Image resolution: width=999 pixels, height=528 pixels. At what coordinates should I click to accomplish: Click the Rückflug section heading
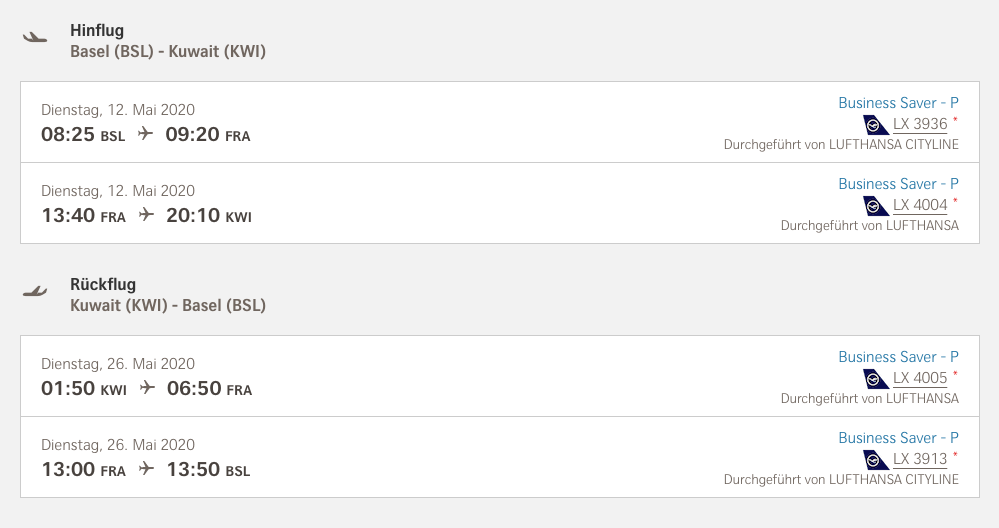tap(103, 285)
